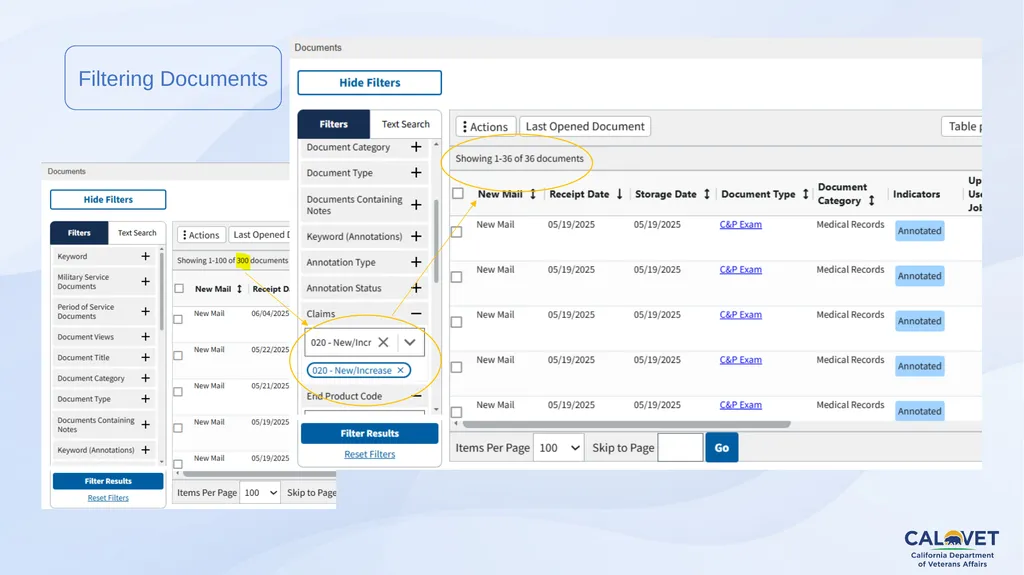Expand Documents Containing Notes in large panel
The image size is (1024, 575).
pos(416,205)
